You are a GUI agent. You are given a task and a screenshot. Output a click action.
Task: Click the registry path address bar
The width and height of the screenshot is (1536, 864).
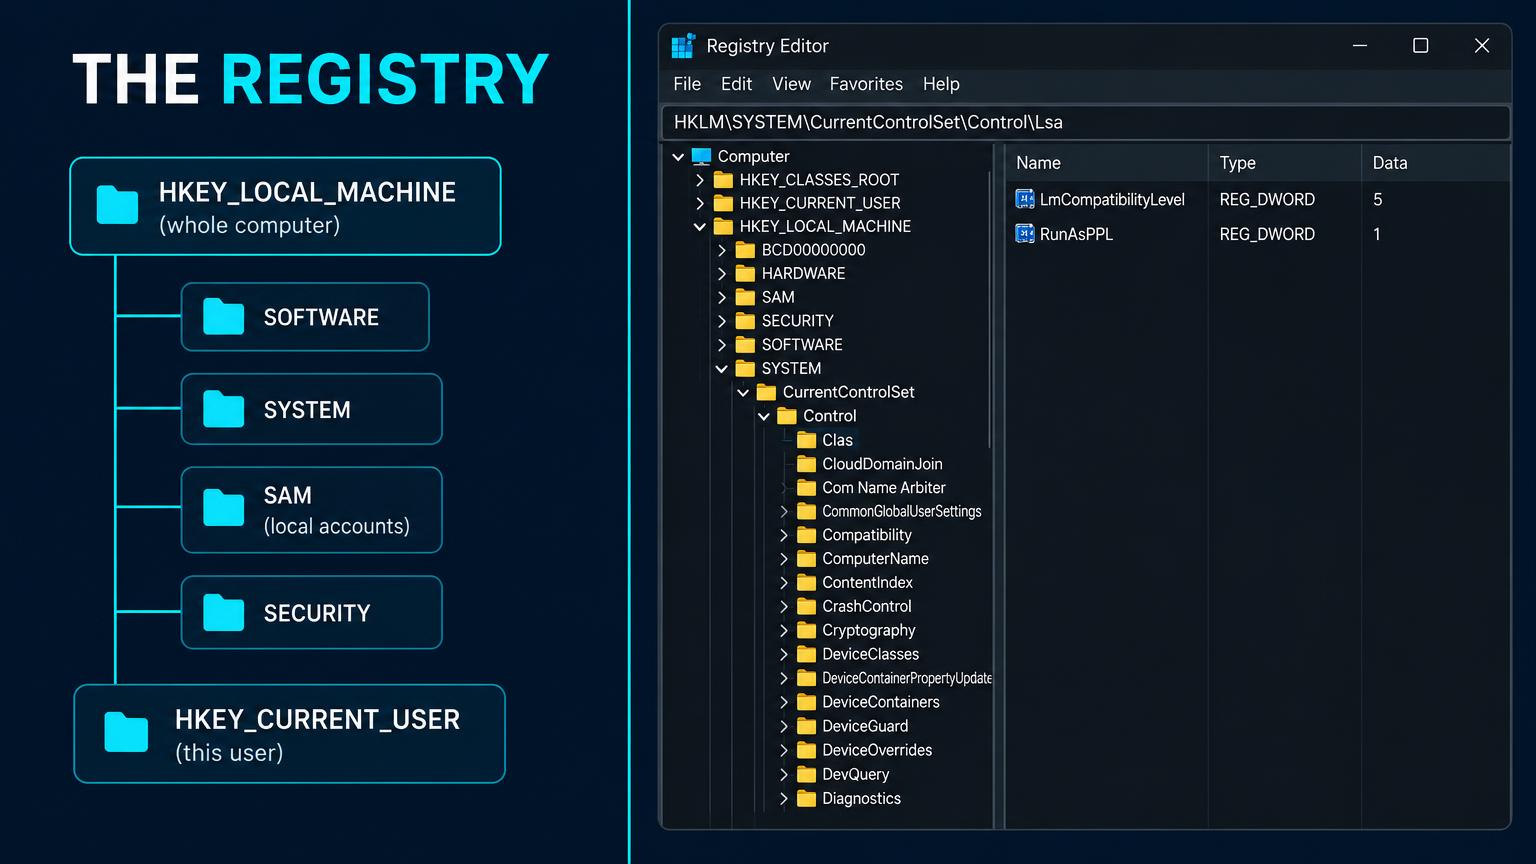[1086, 122]
